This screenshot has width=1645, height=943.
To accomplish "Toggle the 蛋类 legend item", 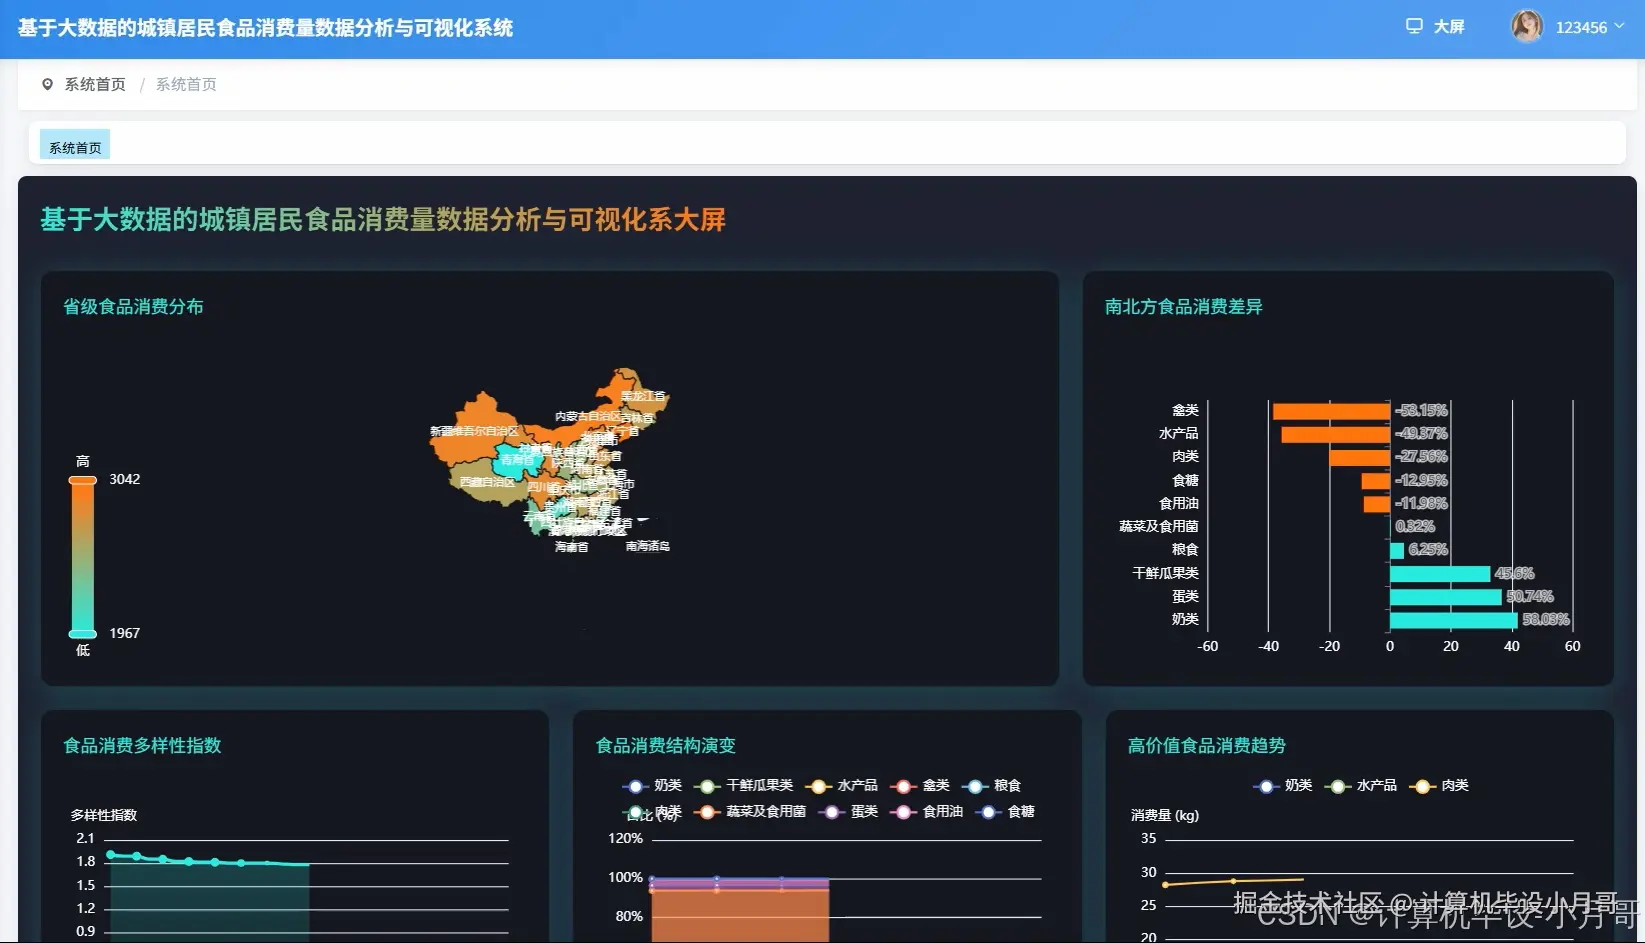I will (853, 812).
